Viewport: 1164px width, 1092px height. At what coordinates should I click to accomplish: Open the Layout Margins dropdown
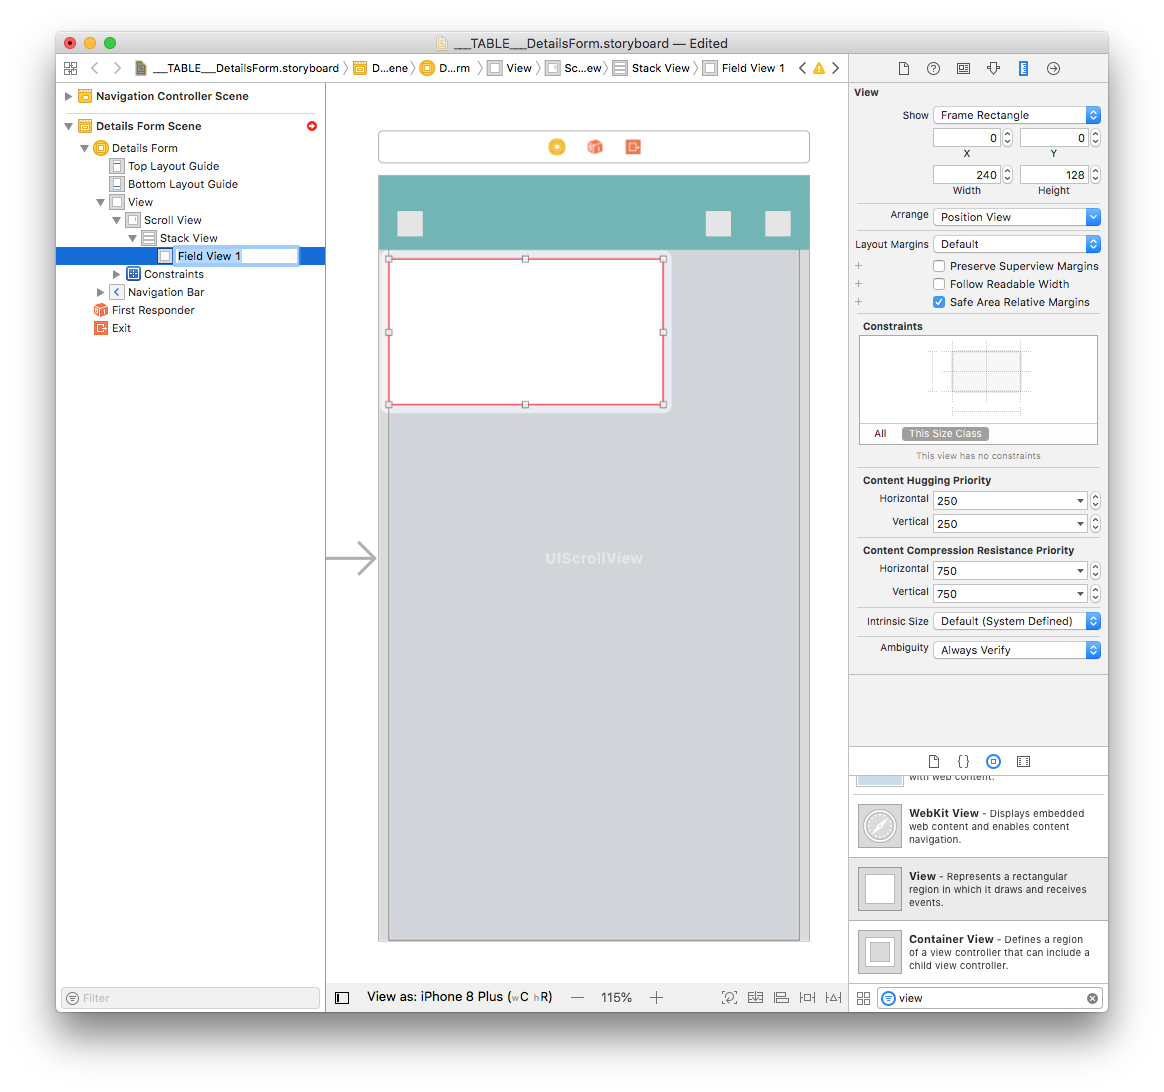coord(1016,244)
